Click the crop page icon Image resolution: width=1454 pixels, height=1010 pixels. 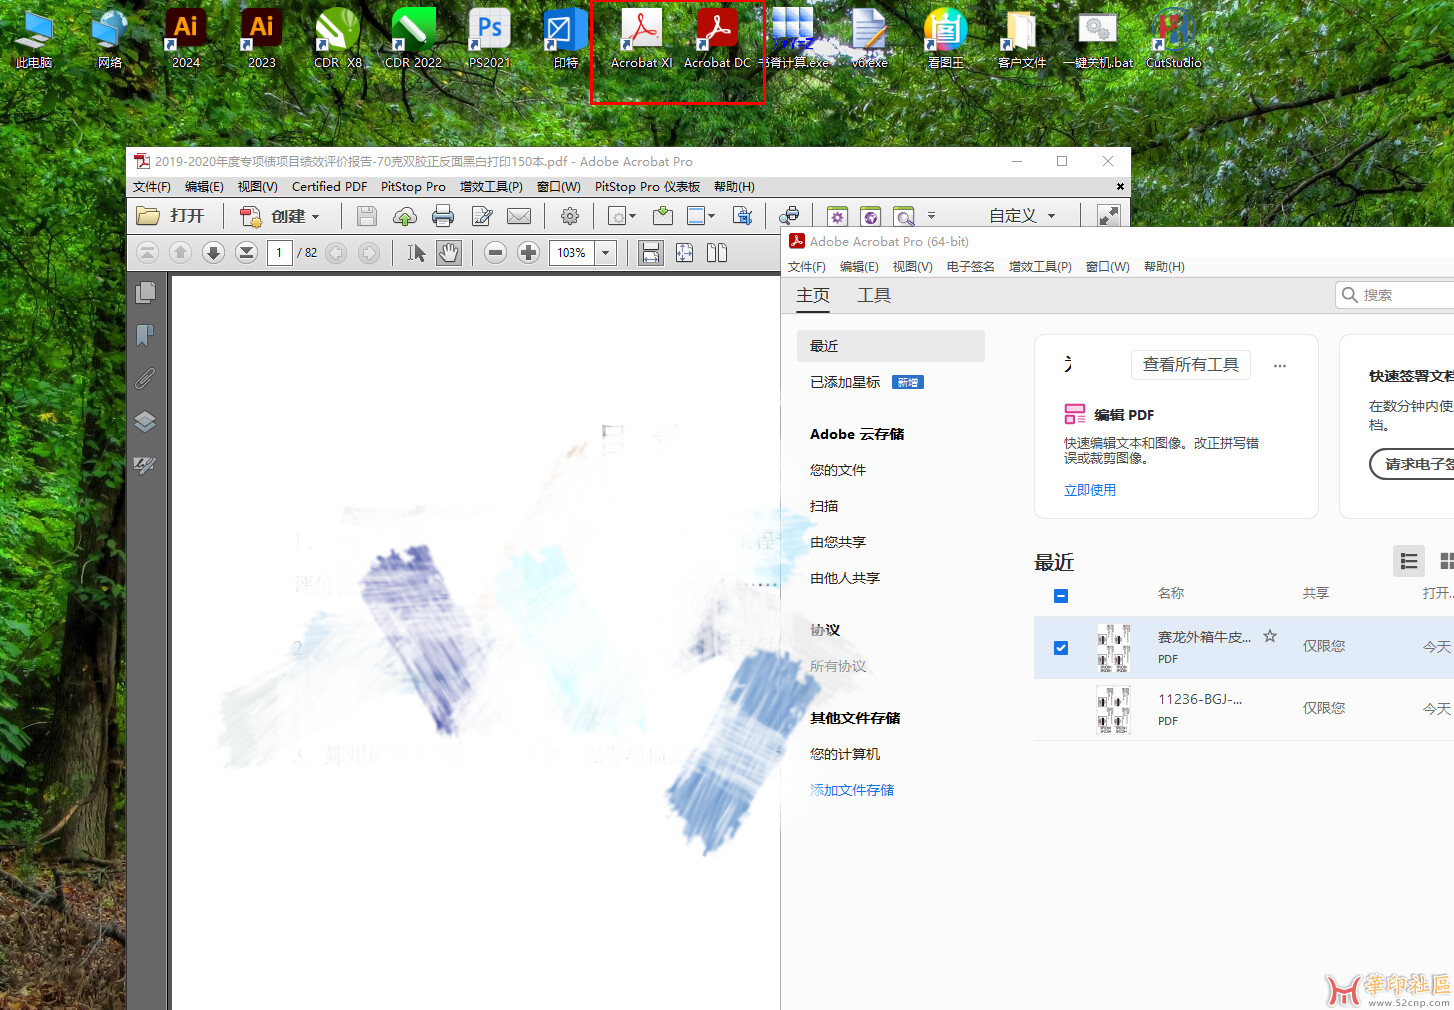tap(743, 216)
